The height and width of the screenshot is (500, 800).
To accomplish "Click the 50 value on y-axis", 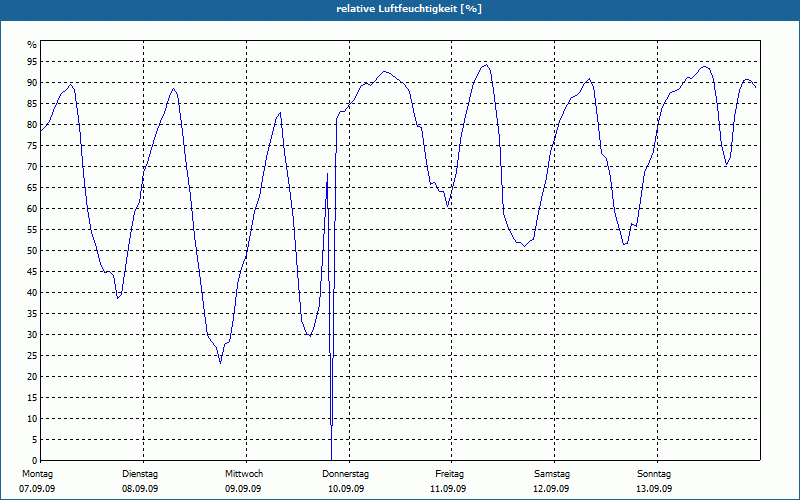I will (32, 251).
